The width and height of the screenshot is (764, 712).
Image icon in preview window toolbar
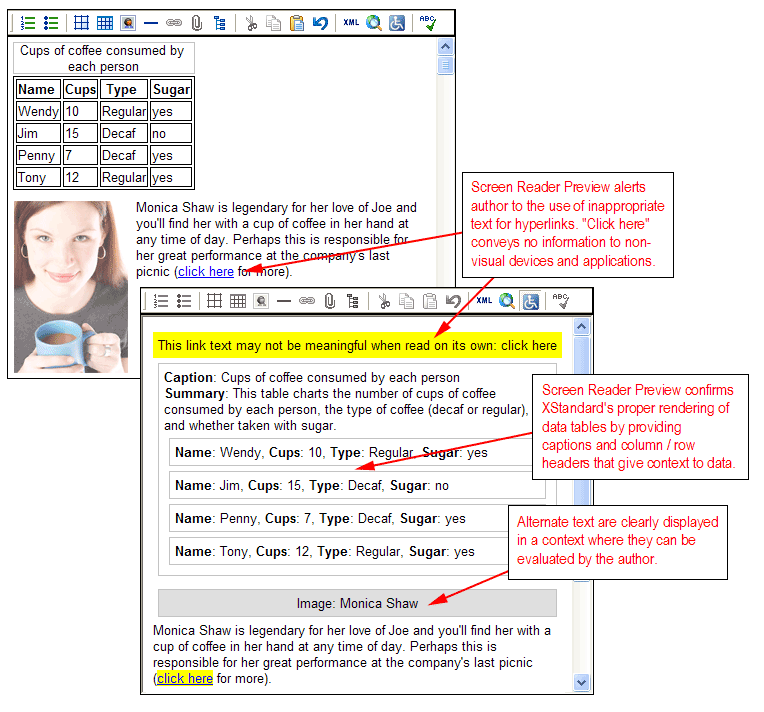[x=261, y=301]
